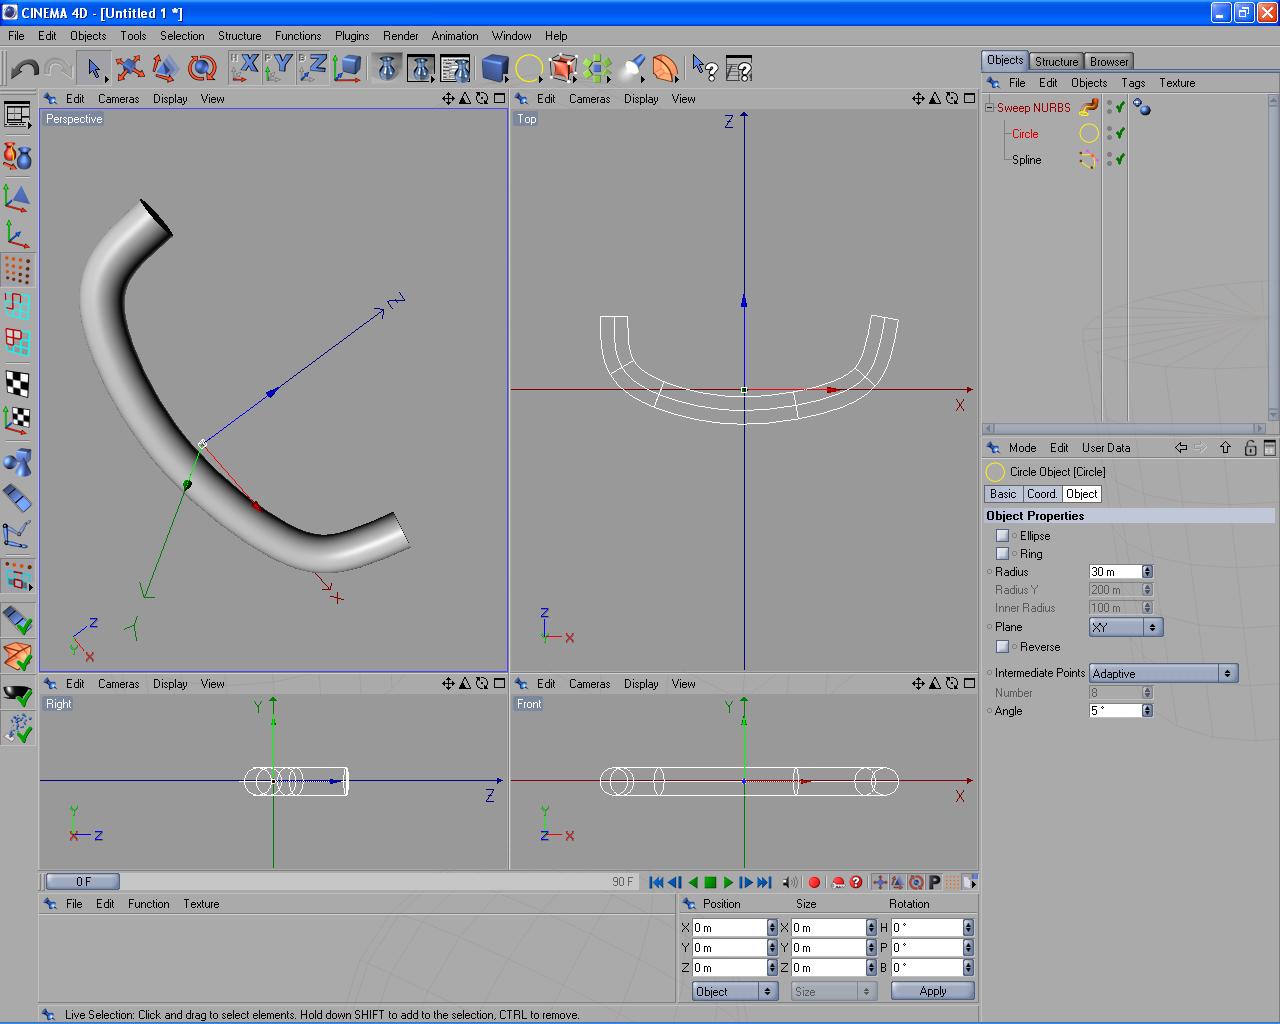Screen dimensions: 1280x1024
Task: Collapse the Sweep NURBS tree node
Action: click(x=989, y=108)
